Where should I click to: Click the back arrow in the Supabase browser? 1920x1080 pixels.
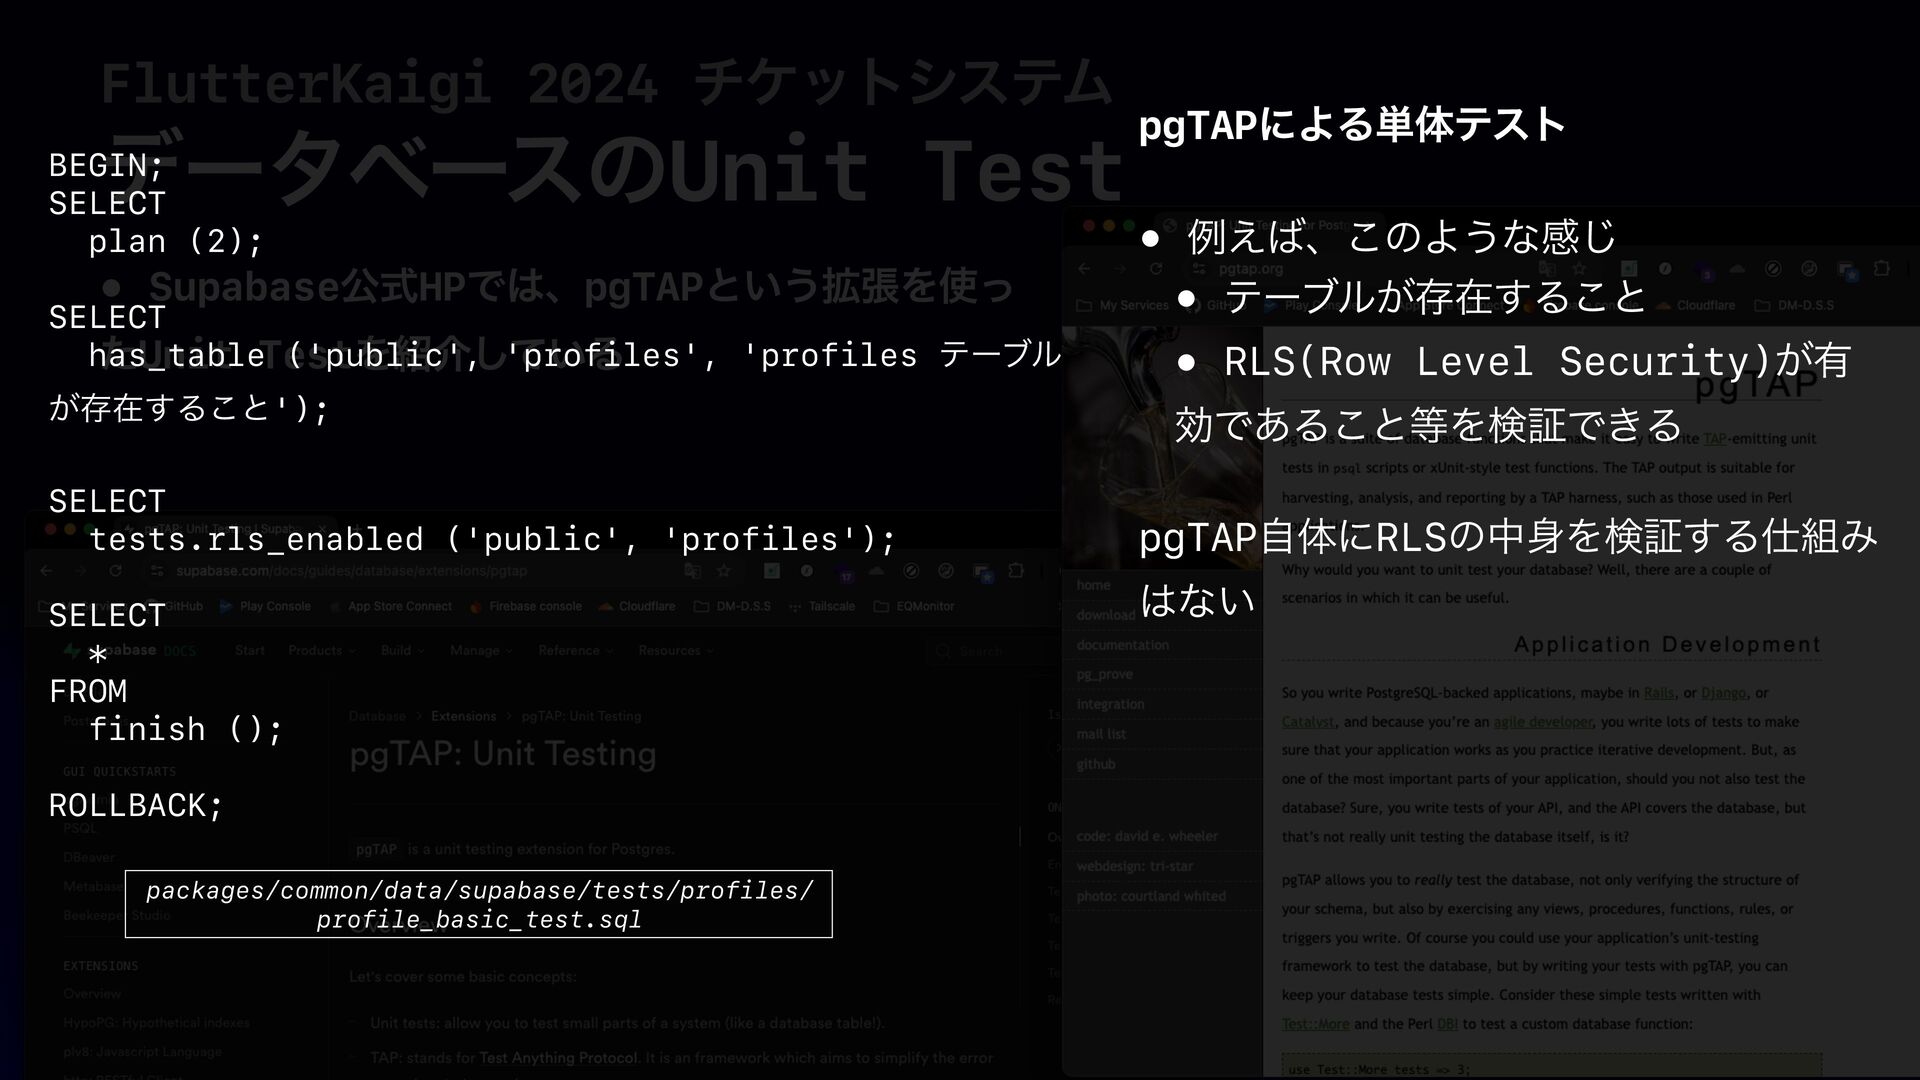tap(47, 571)
